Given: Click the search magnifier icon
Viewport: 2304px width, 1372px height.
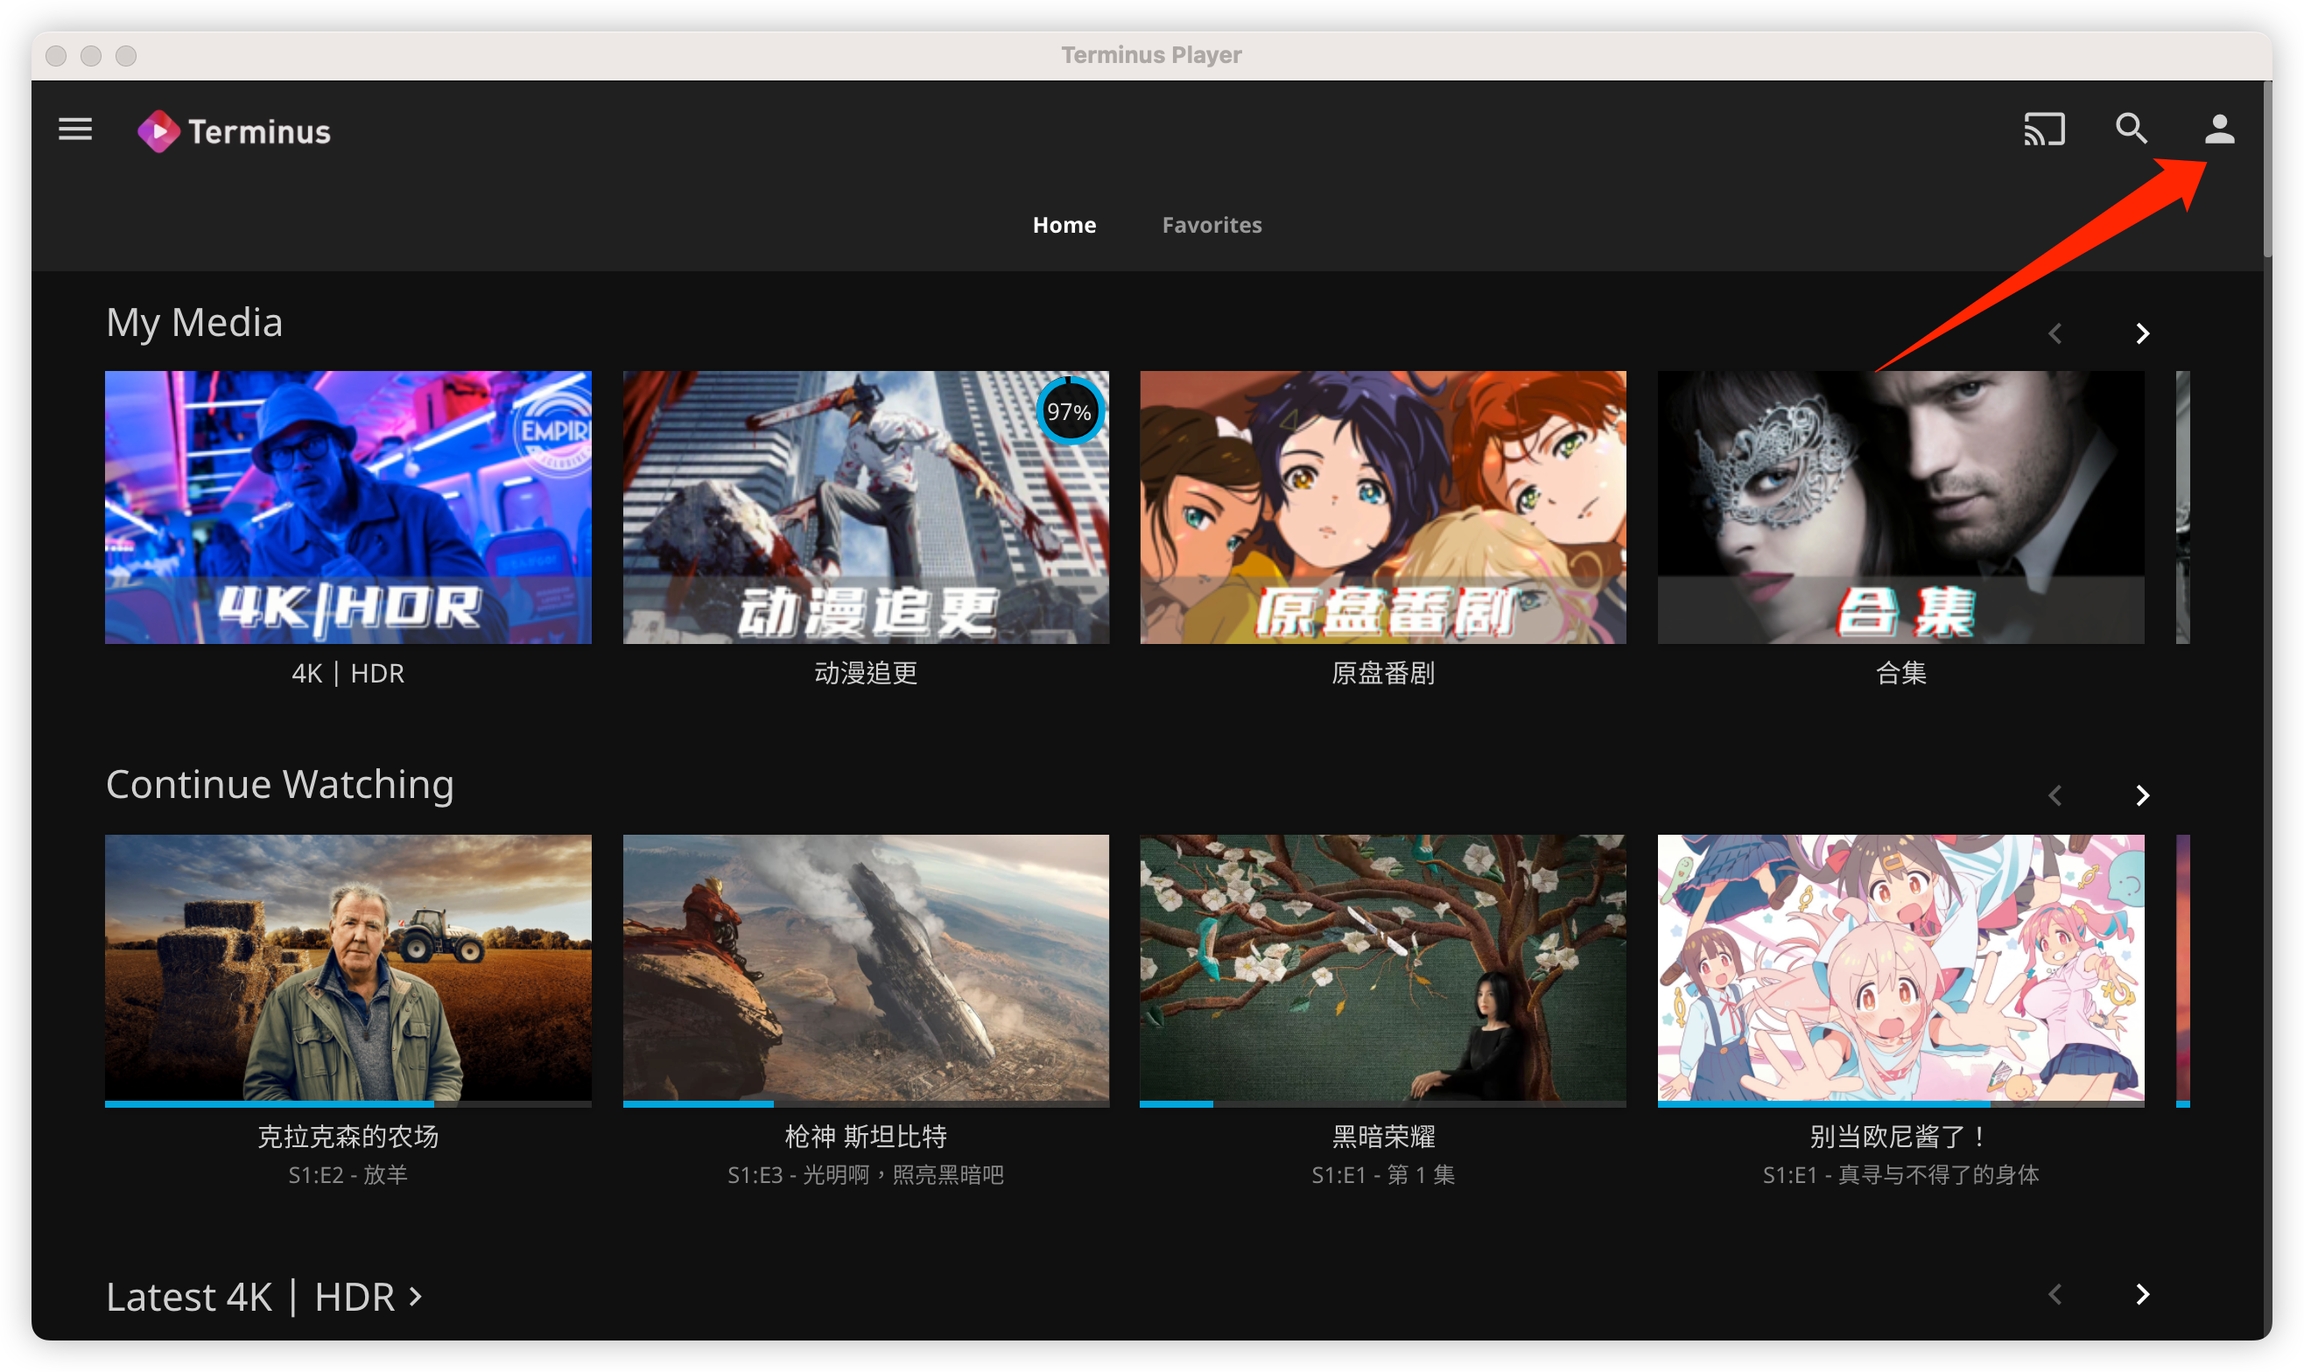Looking at the screenshot, I should pyautogui.click(x=2131, y=130).
